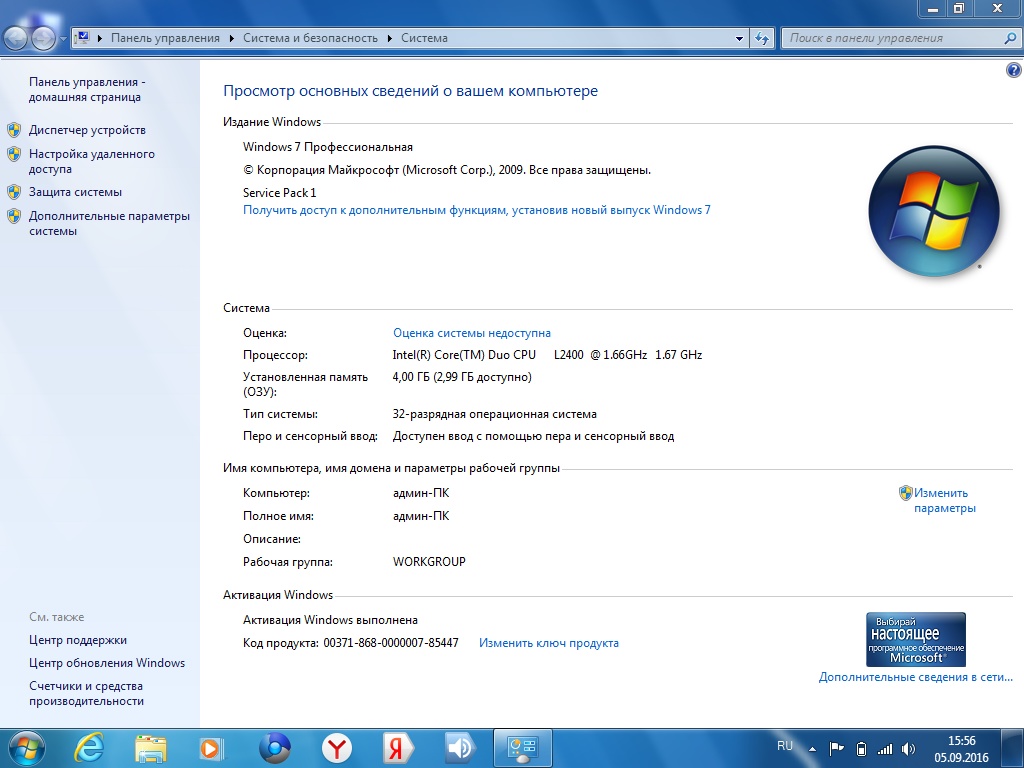Select the Intel(R) Core(TM) Duo CPU processor value
Image resolution: width=1024 pixels, height=768 pixels.
(547, 355)
